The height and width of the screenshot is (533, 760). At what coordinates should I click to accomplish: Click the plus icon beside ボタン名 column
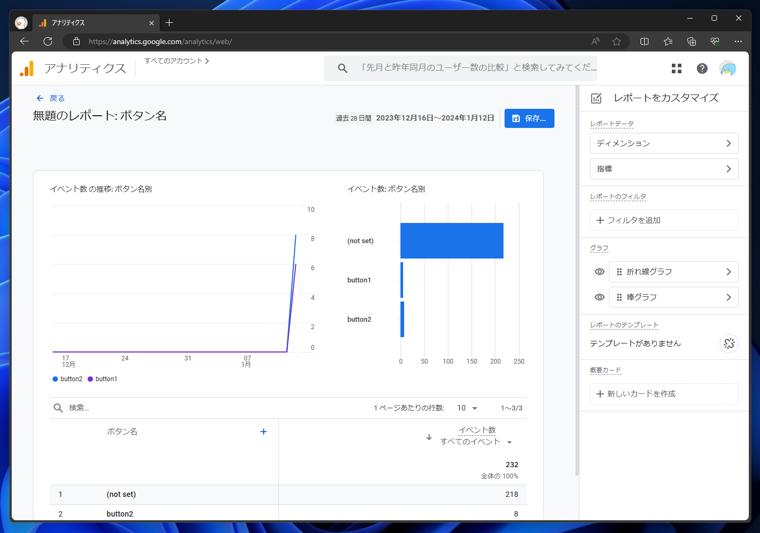(264, 431)
